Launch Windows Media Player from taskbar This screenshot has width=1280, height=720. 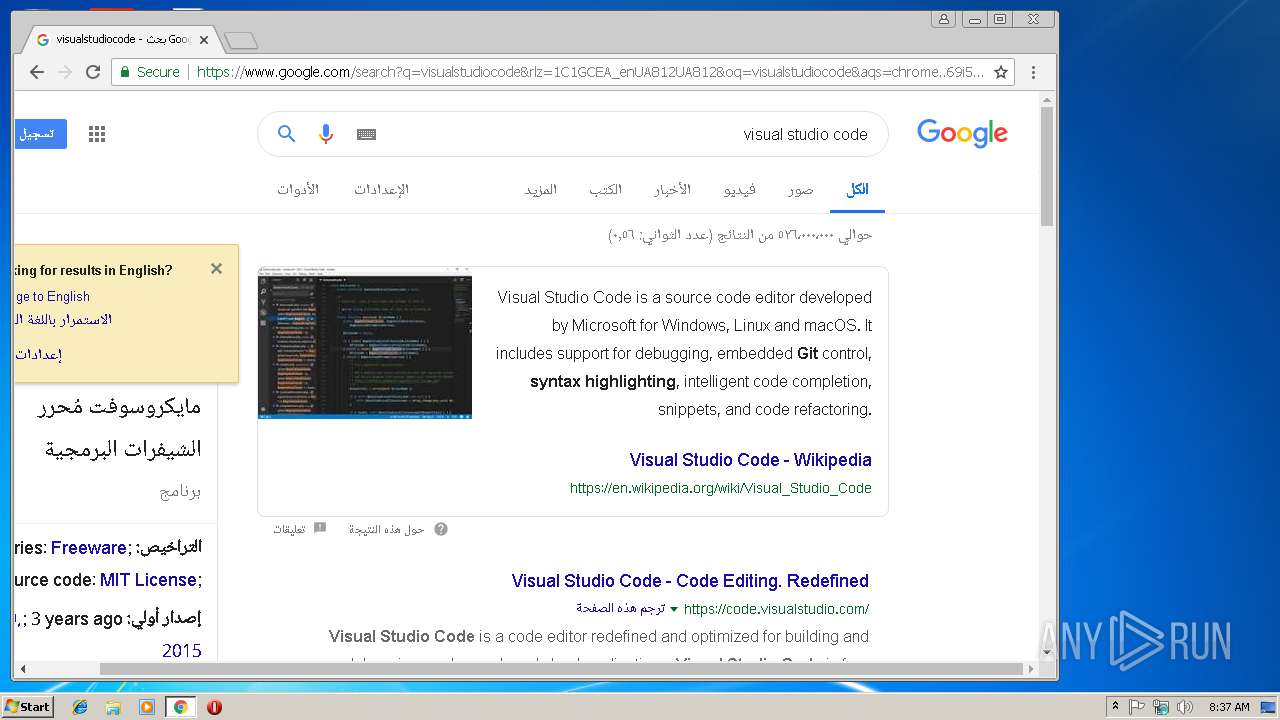(x=147, y=707)
